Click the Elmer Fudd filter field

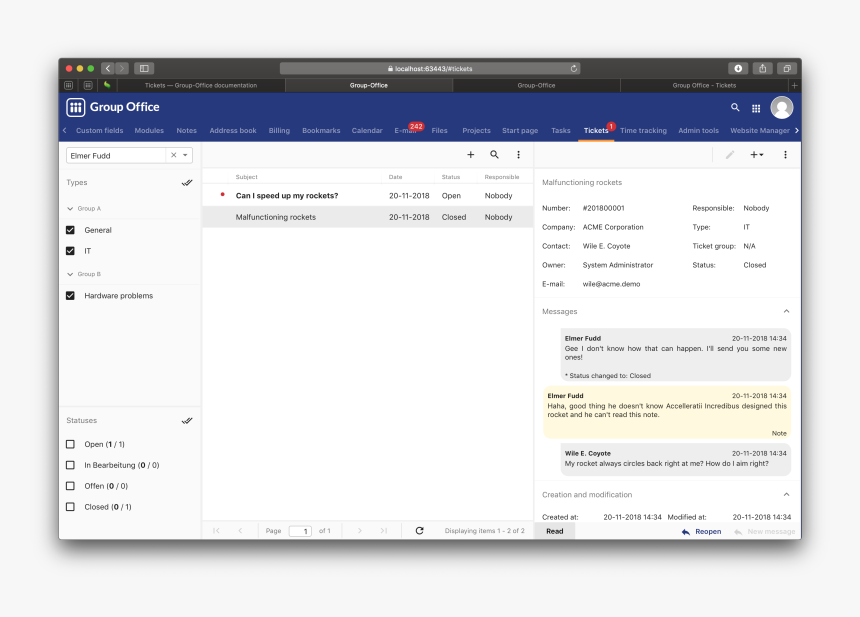(116, 155)
